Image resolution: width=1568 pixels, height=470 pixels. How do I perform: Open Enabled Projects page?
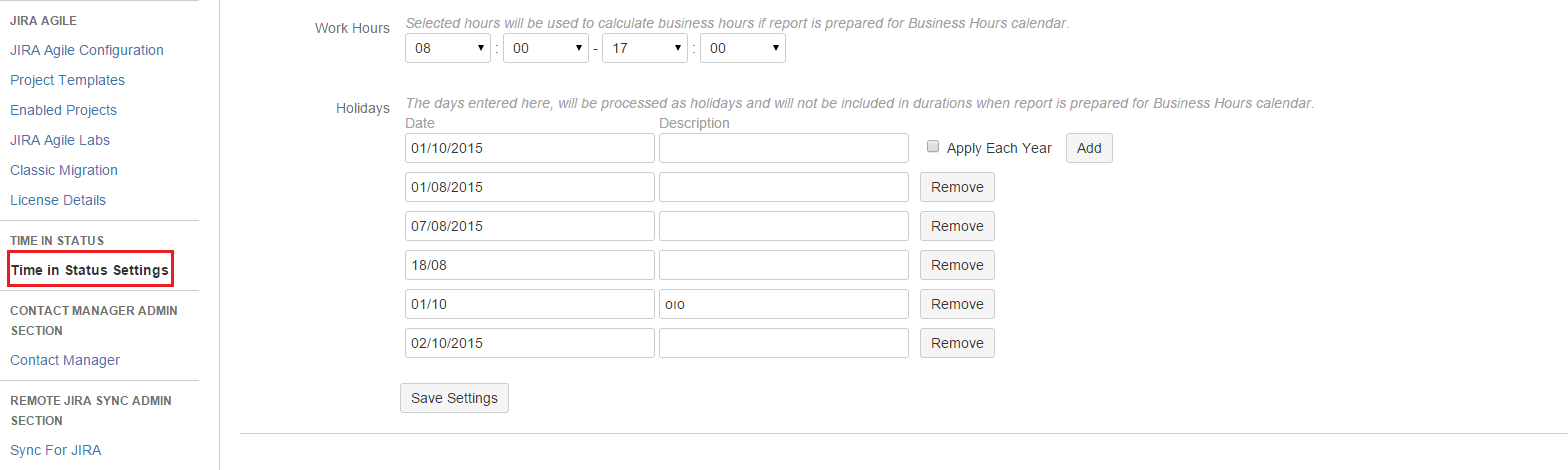[63, 110]
